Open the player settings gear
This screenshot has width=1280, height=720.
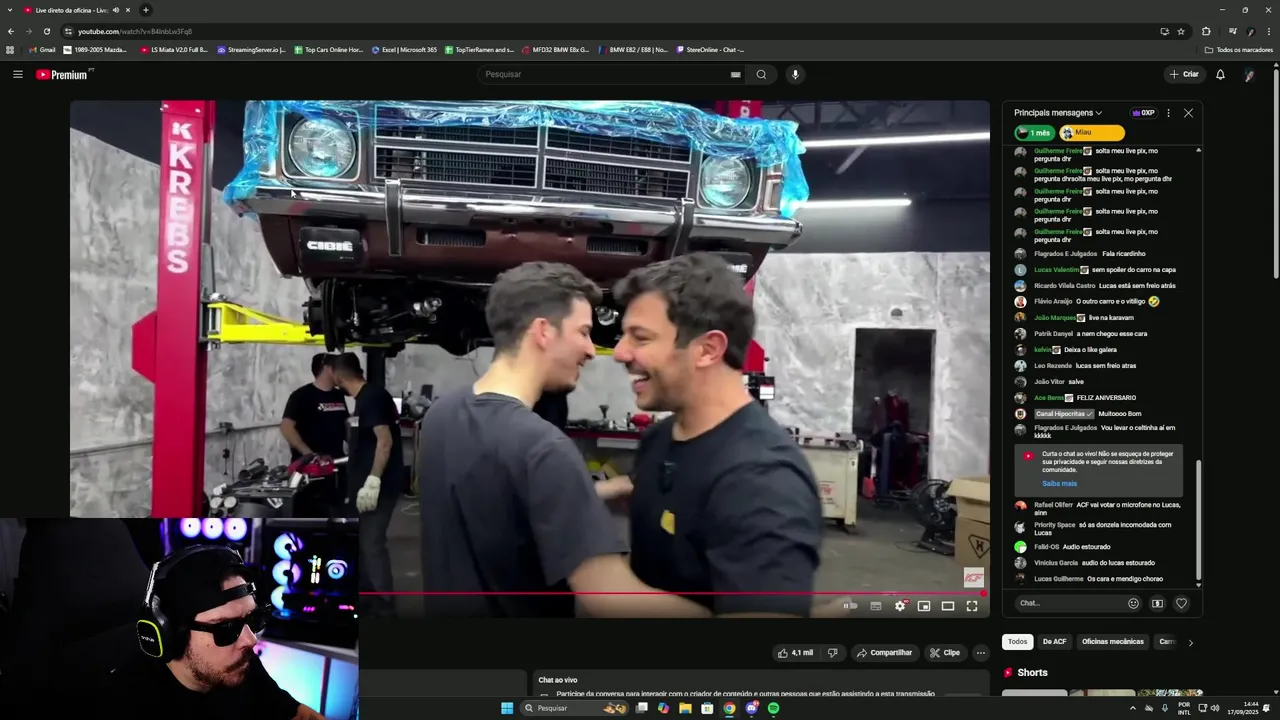[900, 606]
